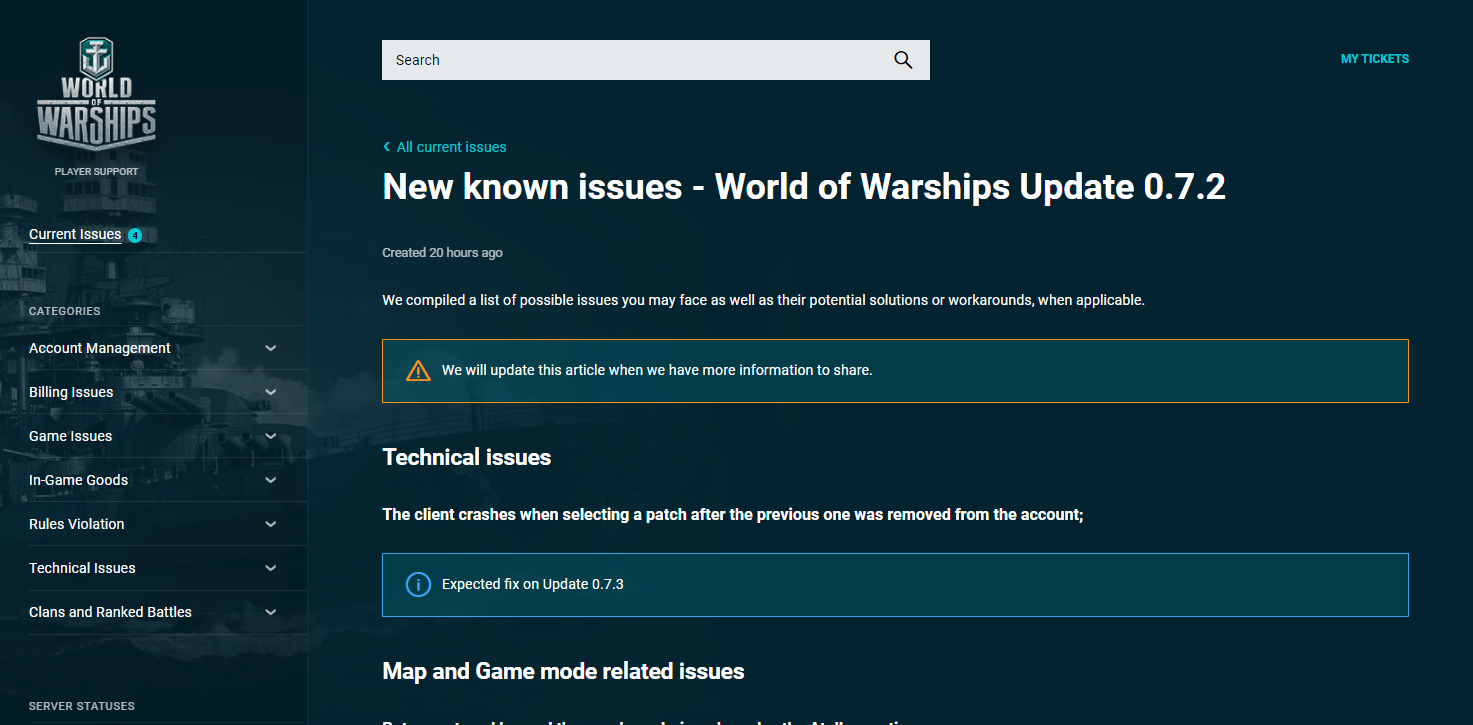This screenshot has height=725, width=1473.
Task: Click the orange warning triangle icon
Action: point(418,371)
